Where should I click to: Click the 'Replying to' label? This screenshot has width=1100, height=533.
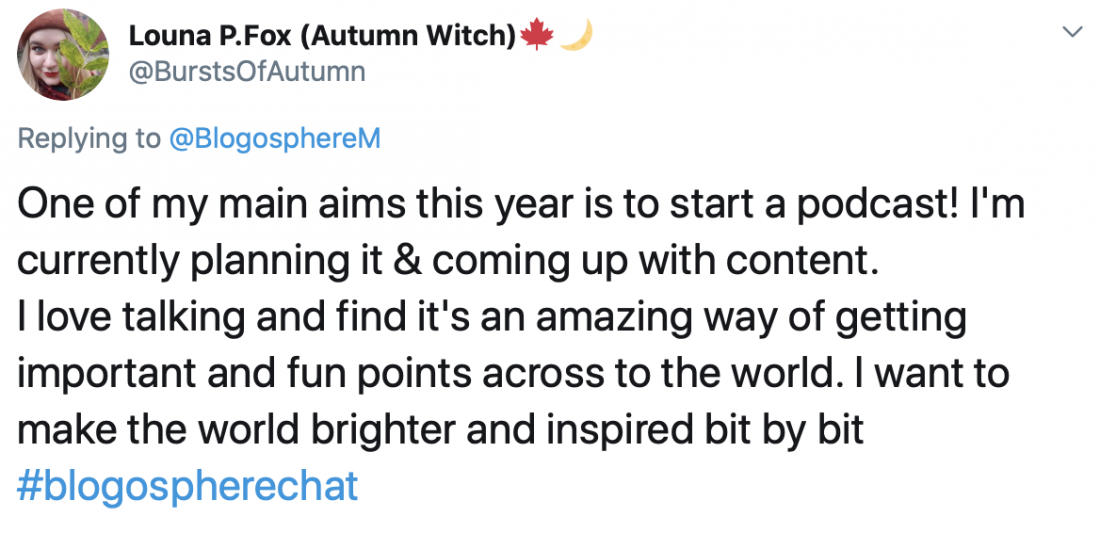[89, 138]
